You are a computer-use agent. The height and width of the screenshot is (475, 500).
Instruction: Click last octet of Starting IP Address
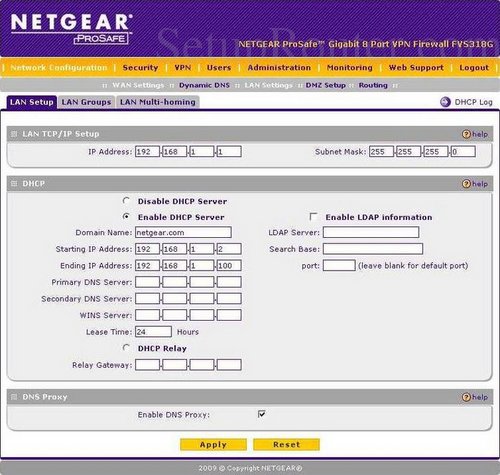point(229,249)
